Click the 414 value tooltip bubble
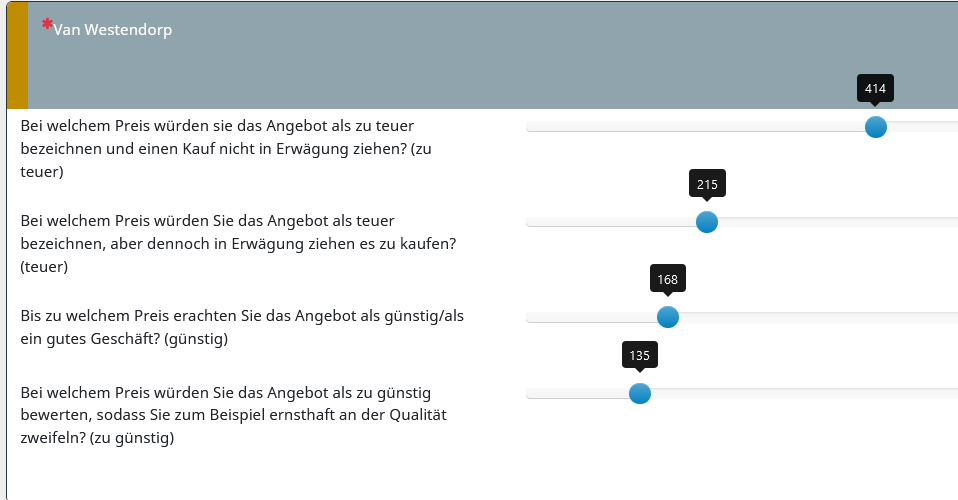958x500 pixels. click(x=875, y=89)
